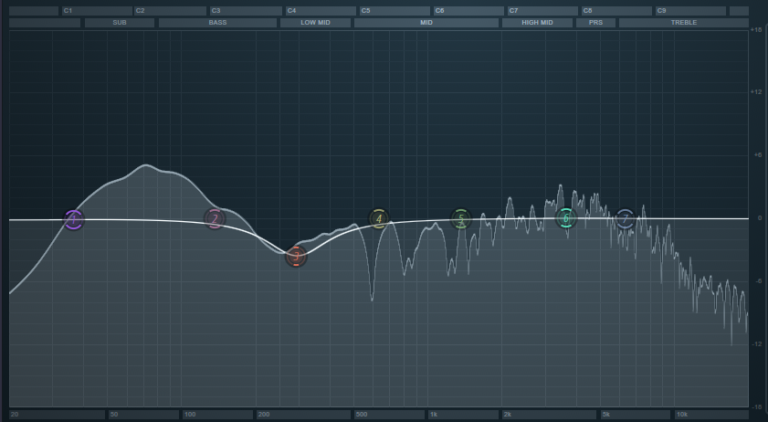
Task: Select the C9 note marker
Action: tap(662, 10)
